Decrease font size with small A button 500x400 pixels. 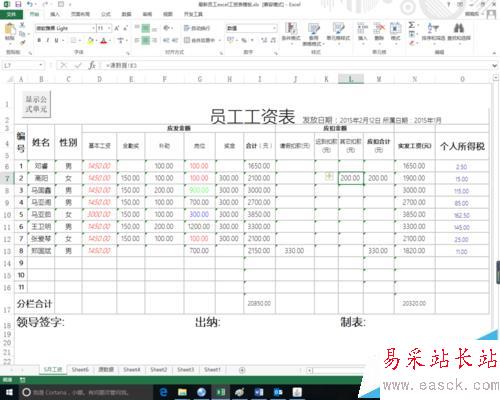click(126, 28)
